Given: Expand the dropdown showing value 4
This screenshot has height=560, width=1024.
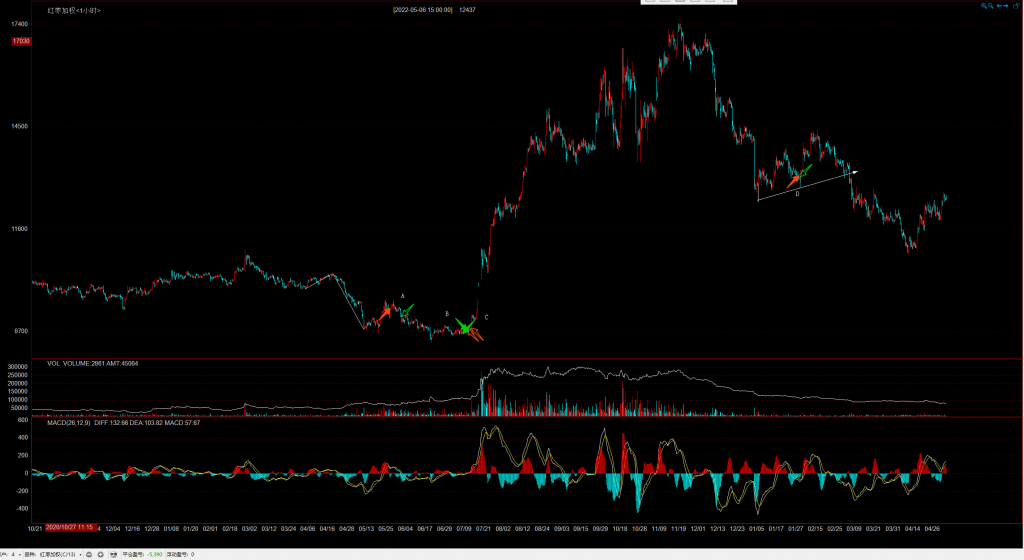Looking at the screenshot, I should (19, 553).
